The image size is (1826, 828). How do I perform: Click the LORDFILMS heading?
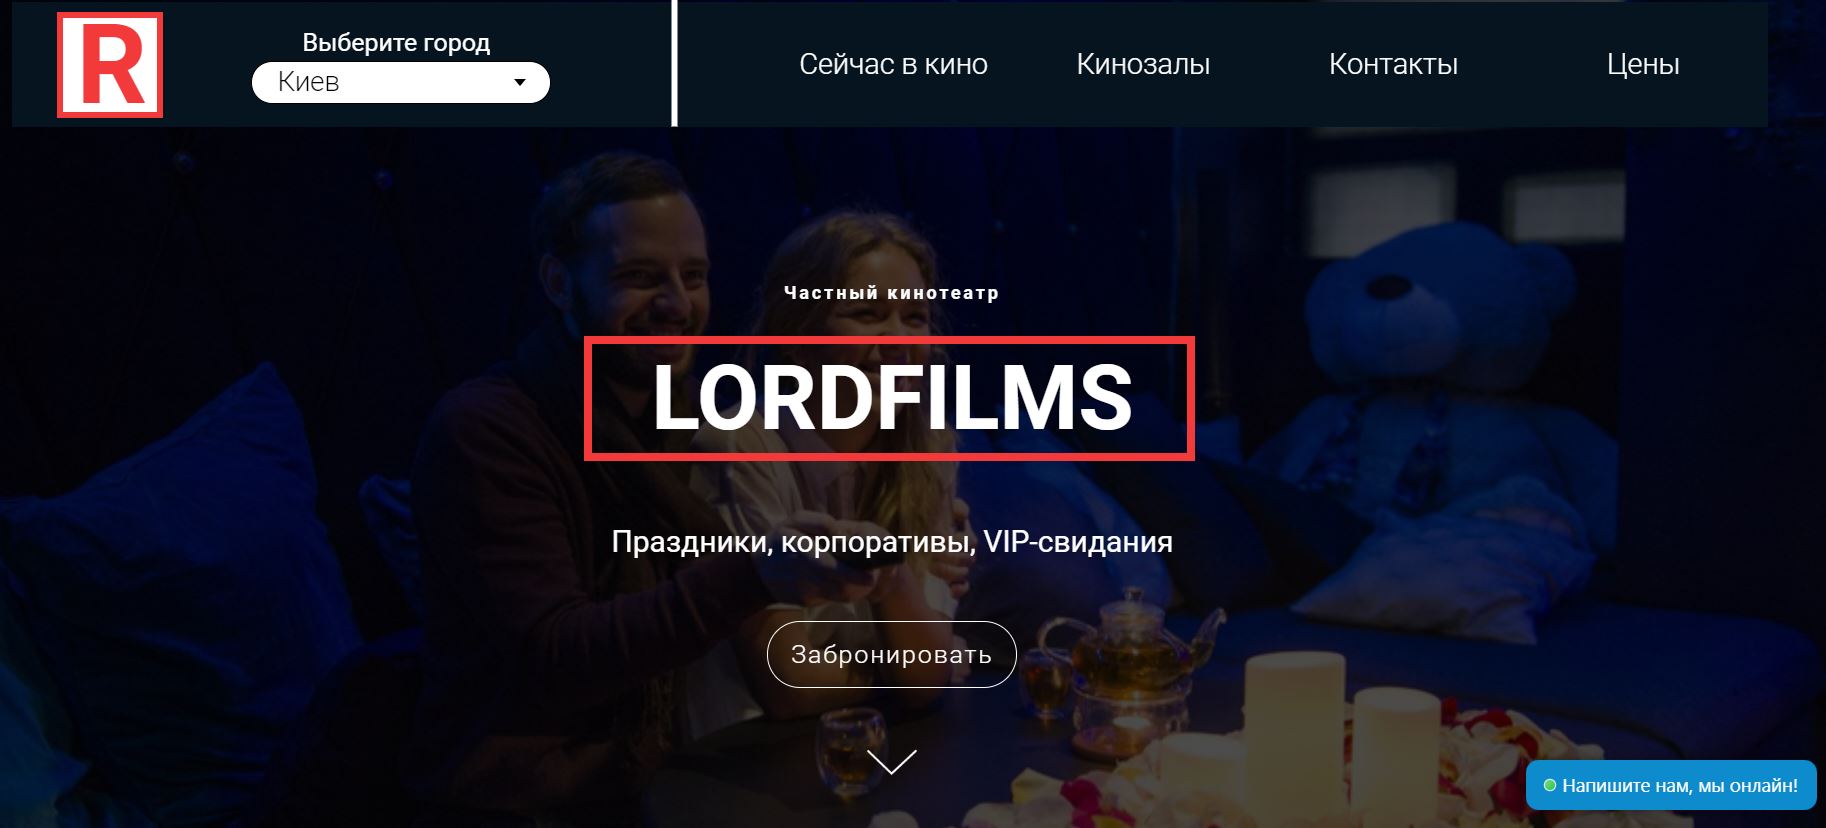(x=890, y=398)
